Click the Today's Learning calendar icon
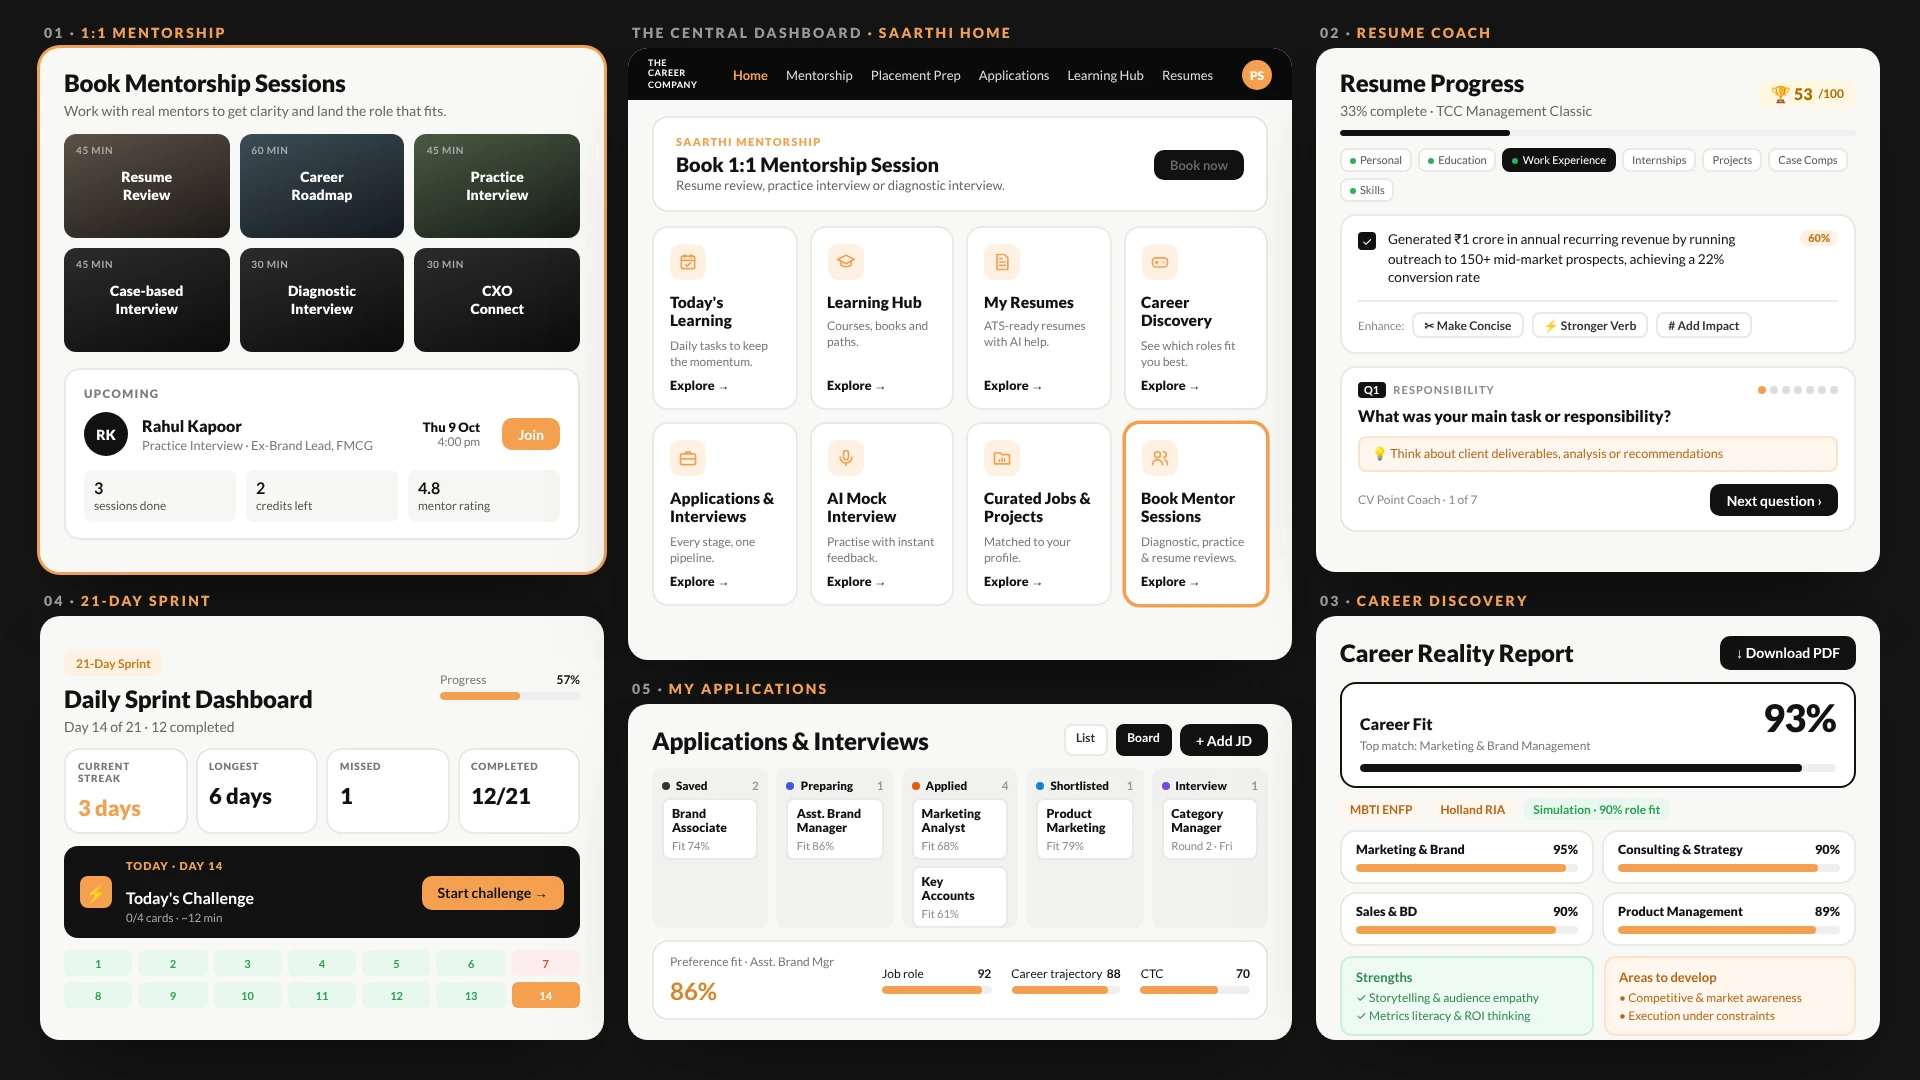The width and height of the screenshot is (1920, 1080). [687, 262]
